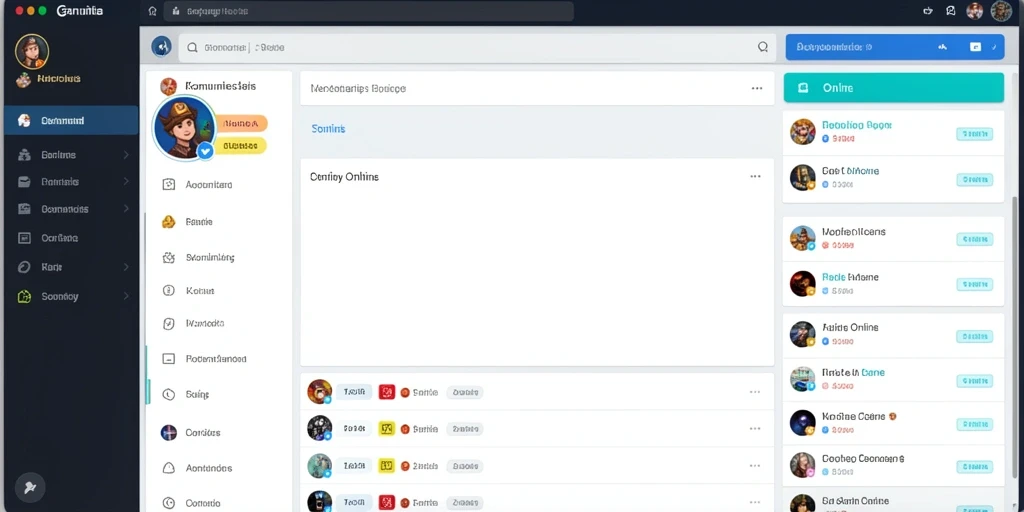Click the Condios icon in the profile panel
This screenshot has width=1024, height=512.
[168, 432]
